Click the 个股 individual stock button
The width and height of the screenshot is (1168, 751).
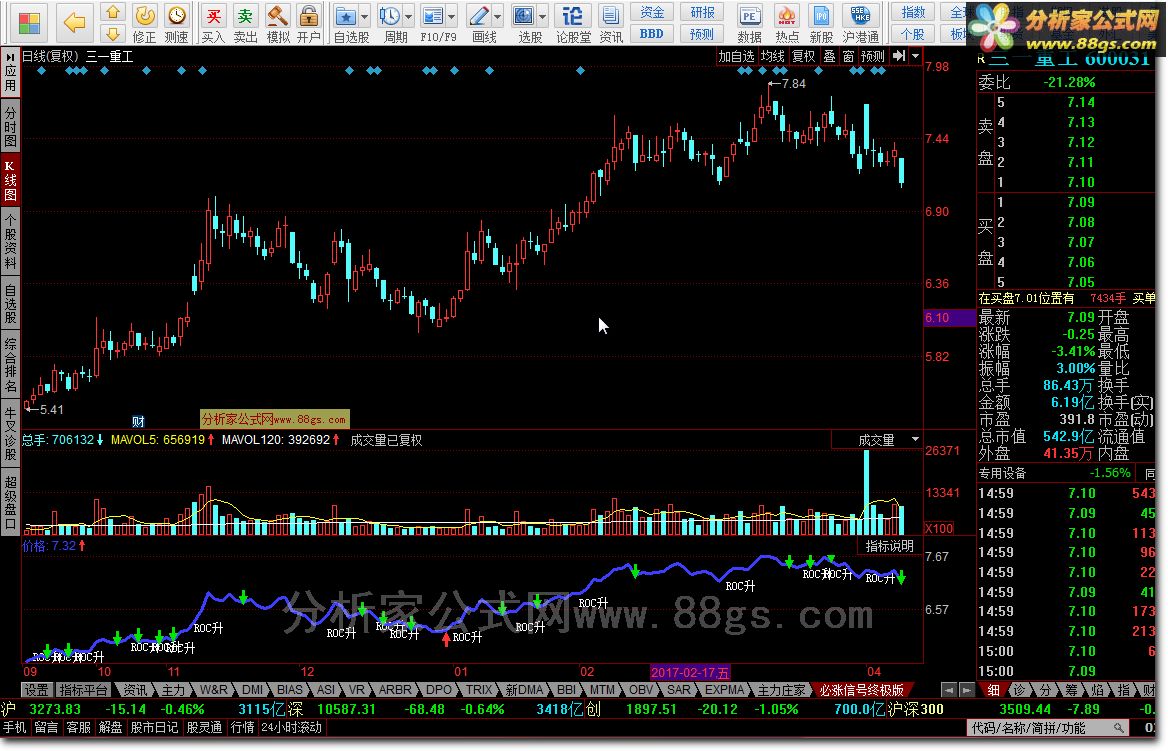point(913,34)
